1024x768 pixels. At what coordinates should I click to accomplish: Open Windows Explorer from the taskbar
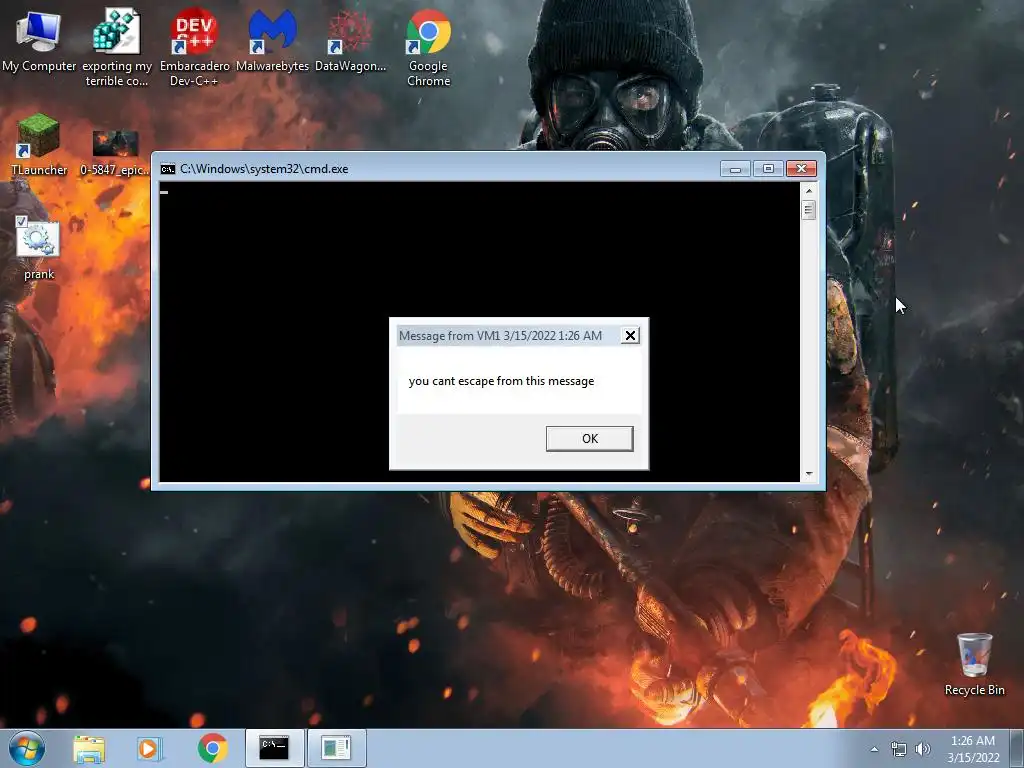pyautogui.click(x=89, y=748)
